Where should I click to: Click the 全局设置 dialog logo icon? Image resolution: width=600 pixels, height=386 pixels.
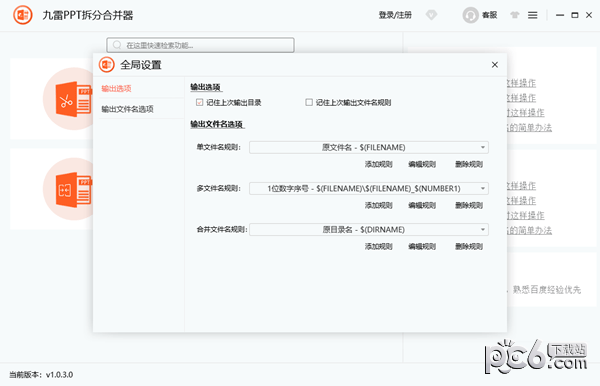point(107,65)
